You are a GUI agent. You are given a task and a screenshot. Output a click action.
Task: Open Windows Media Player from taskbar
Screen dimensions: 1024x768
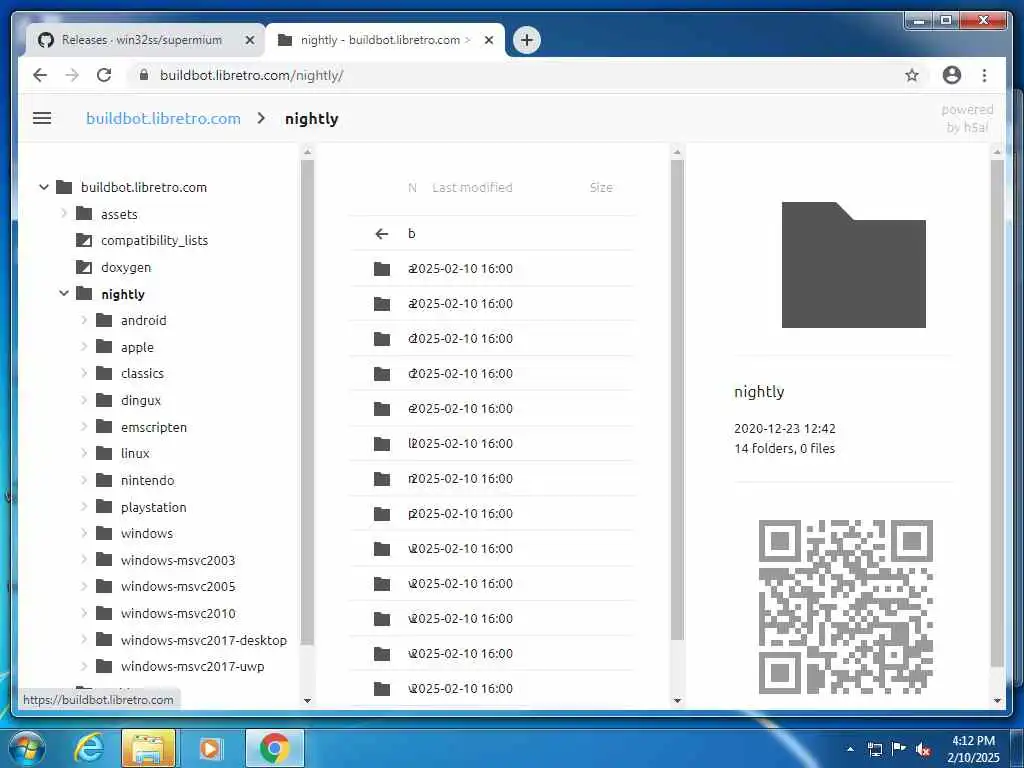coord(210,748)
